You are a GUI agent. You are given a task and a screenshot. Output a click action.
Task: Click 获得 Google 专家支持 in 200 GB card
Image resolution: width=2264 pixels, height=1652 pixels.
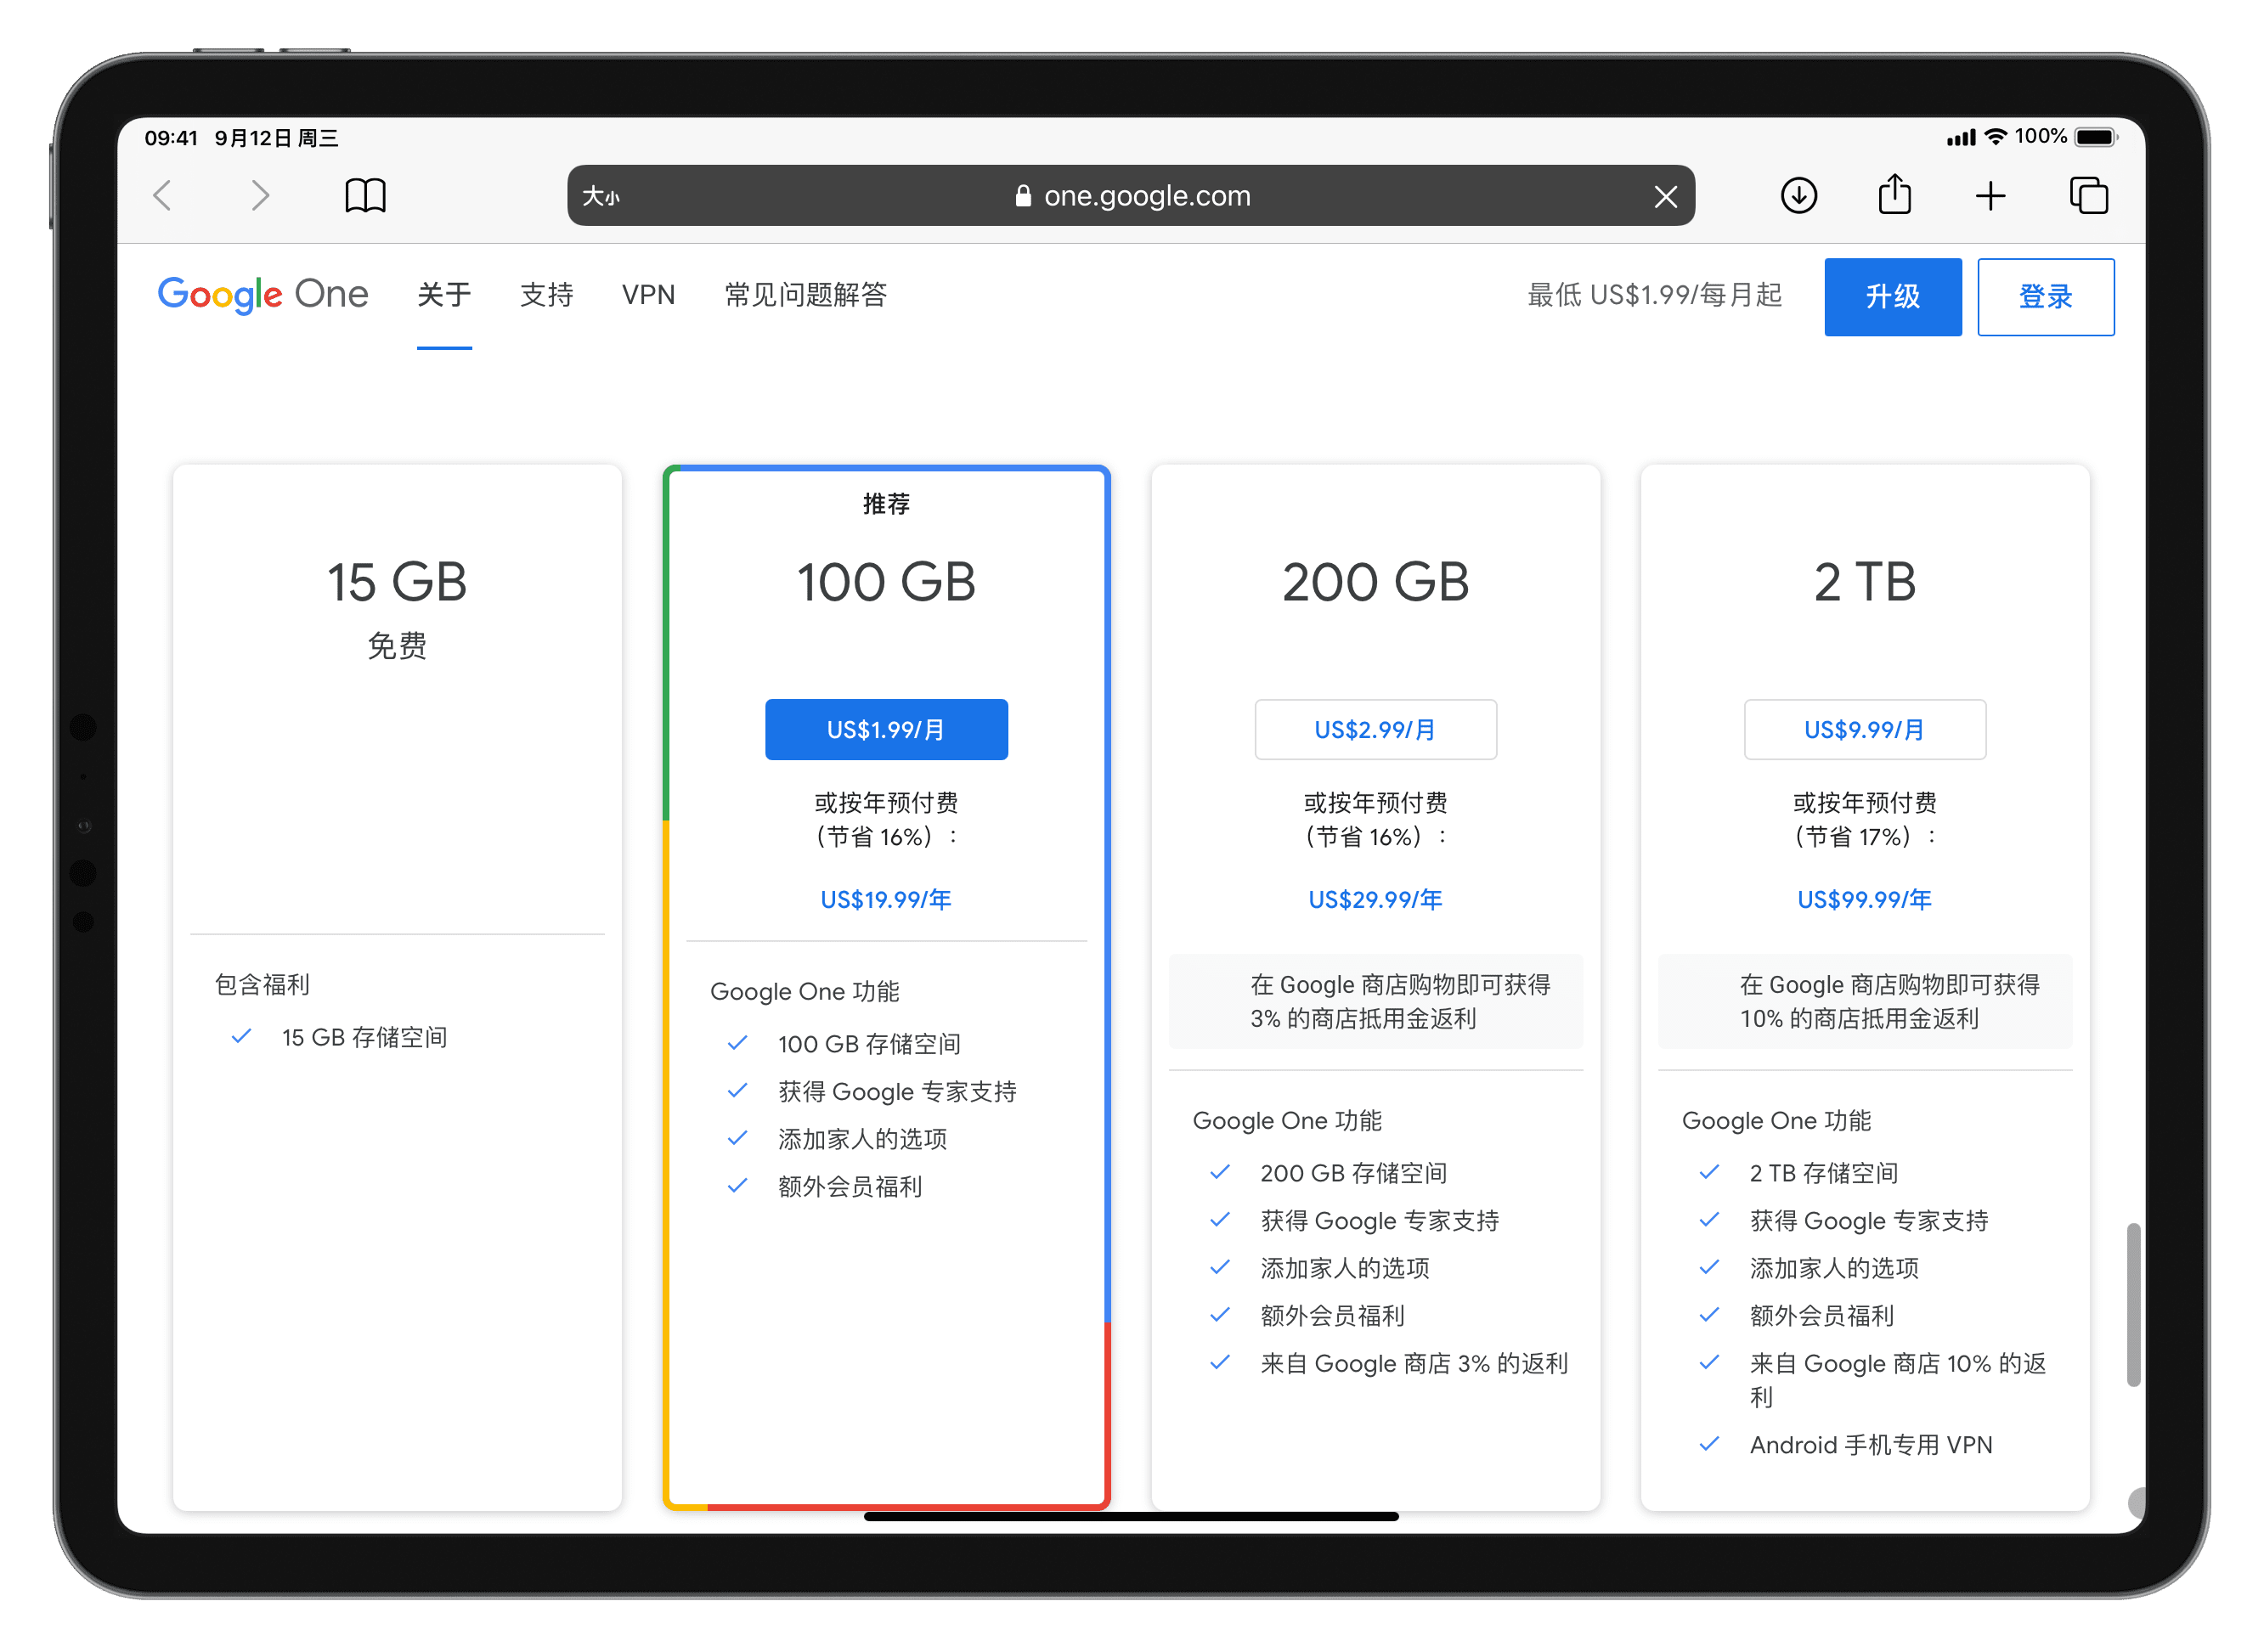coord(1379,1220)
